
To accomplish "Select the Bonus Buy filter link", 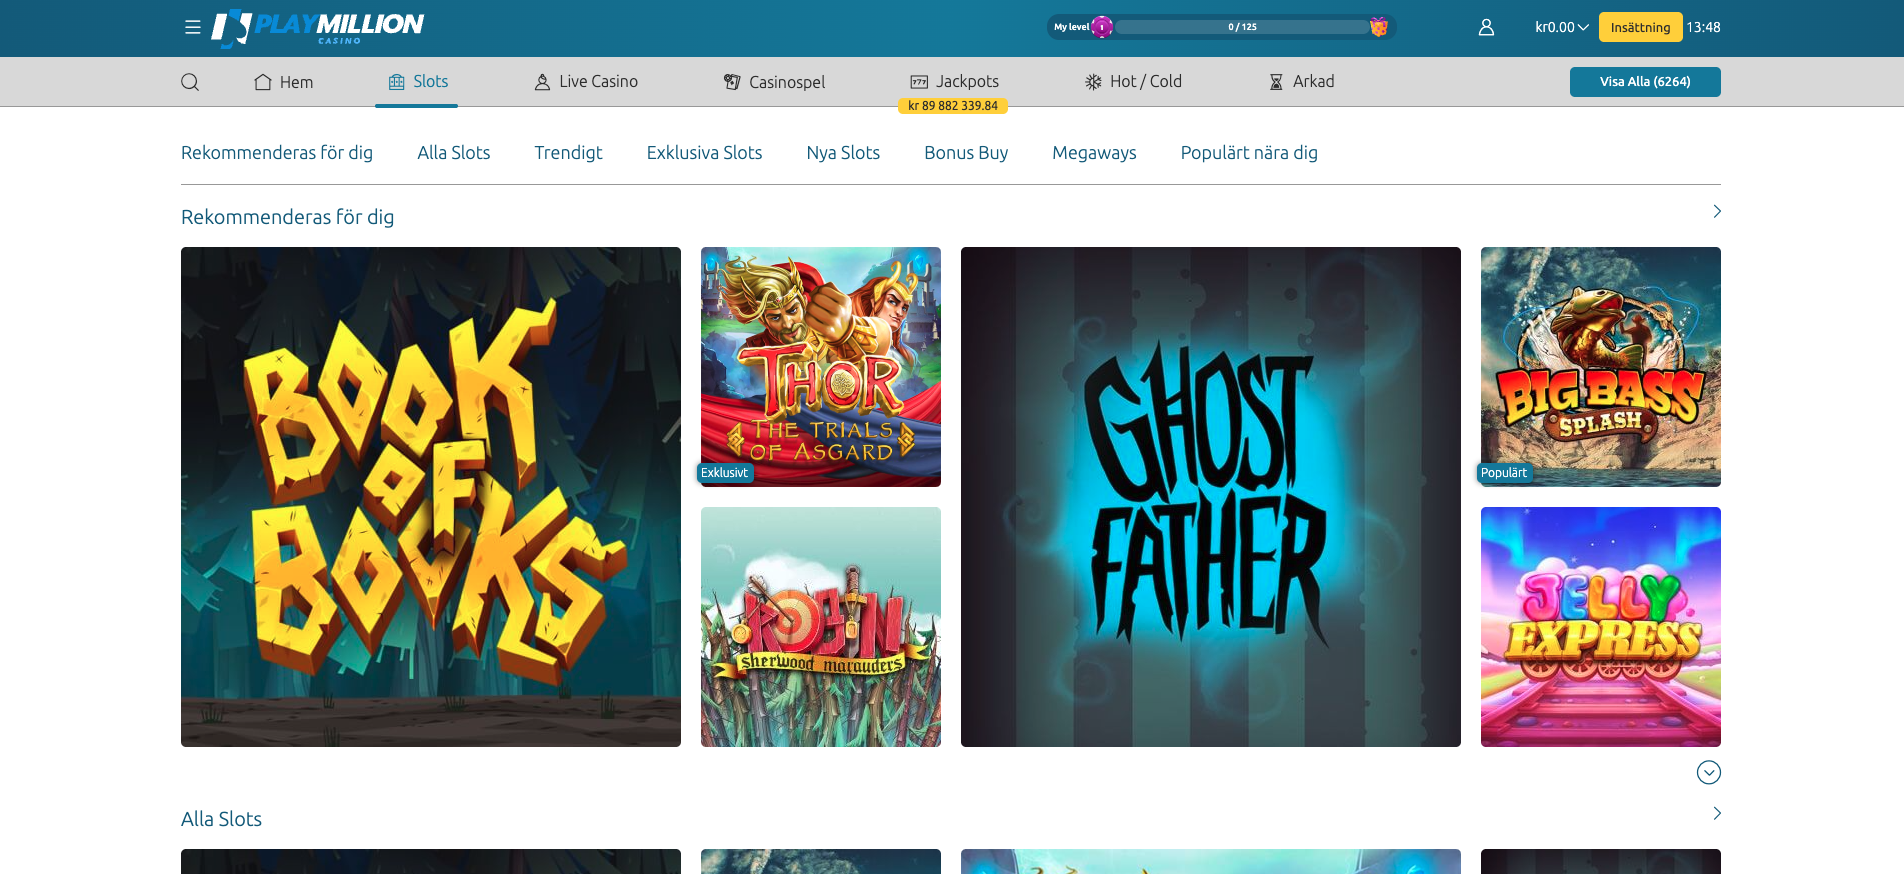I will [966, 153].
